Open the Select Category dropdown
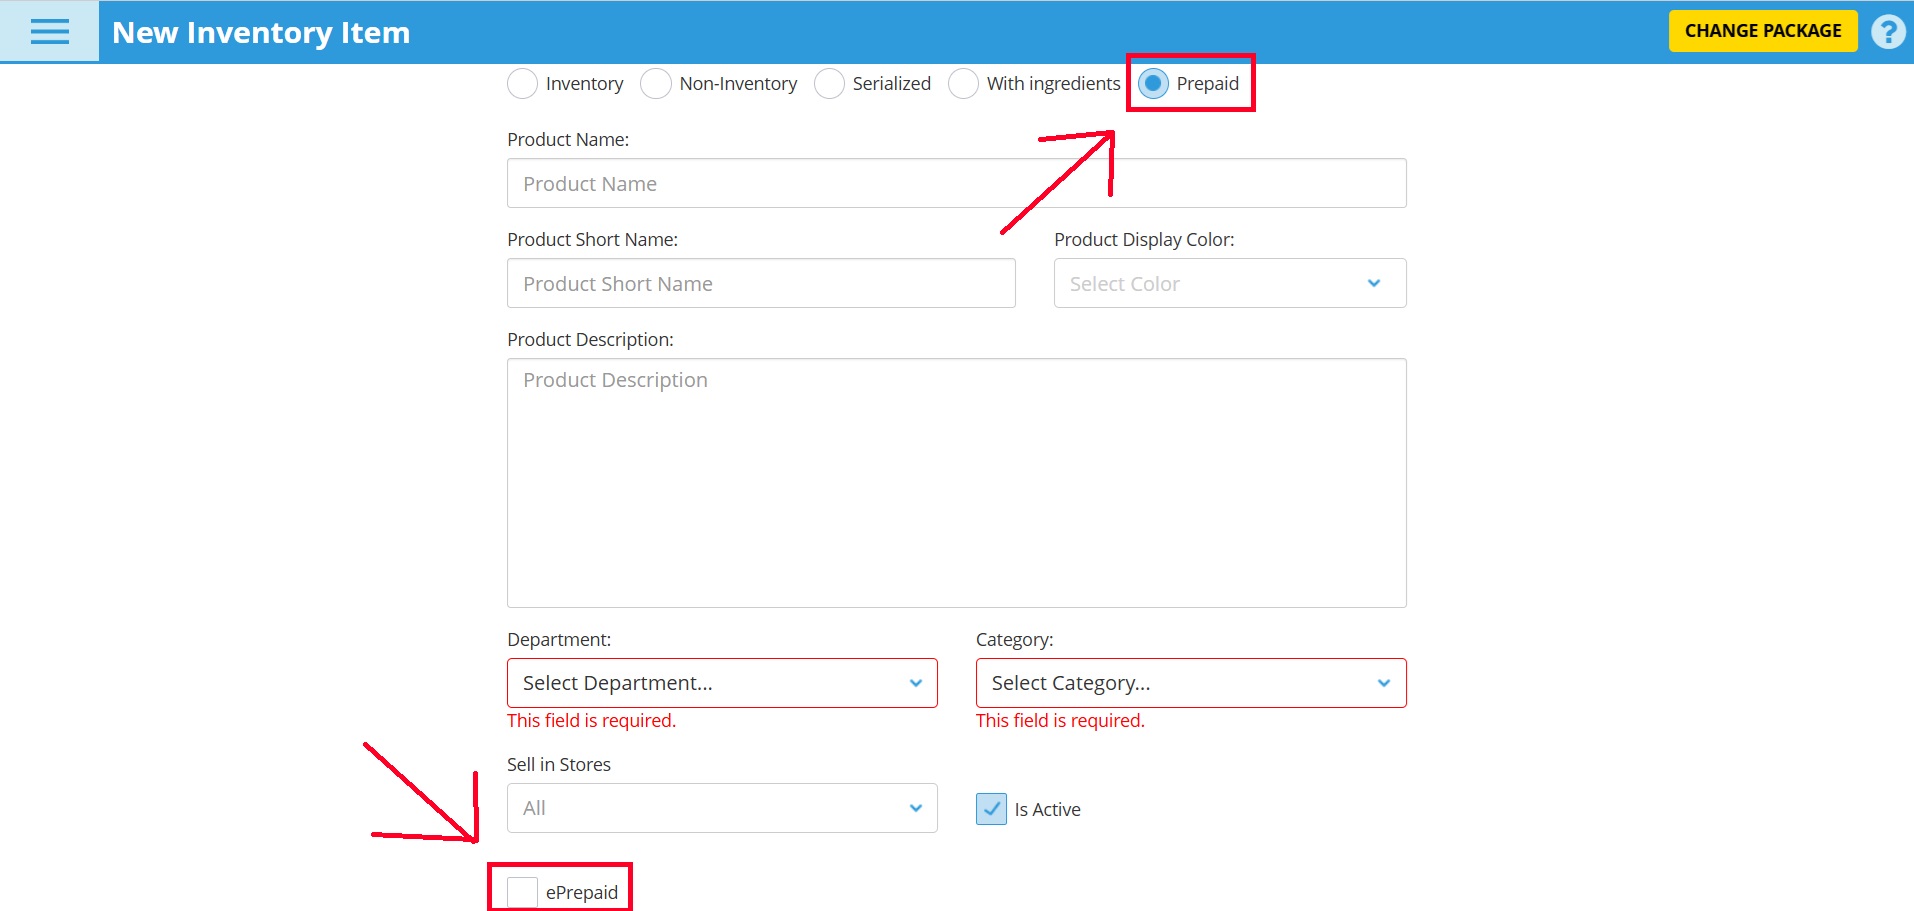The image size is (1914, 911). 1189,683
